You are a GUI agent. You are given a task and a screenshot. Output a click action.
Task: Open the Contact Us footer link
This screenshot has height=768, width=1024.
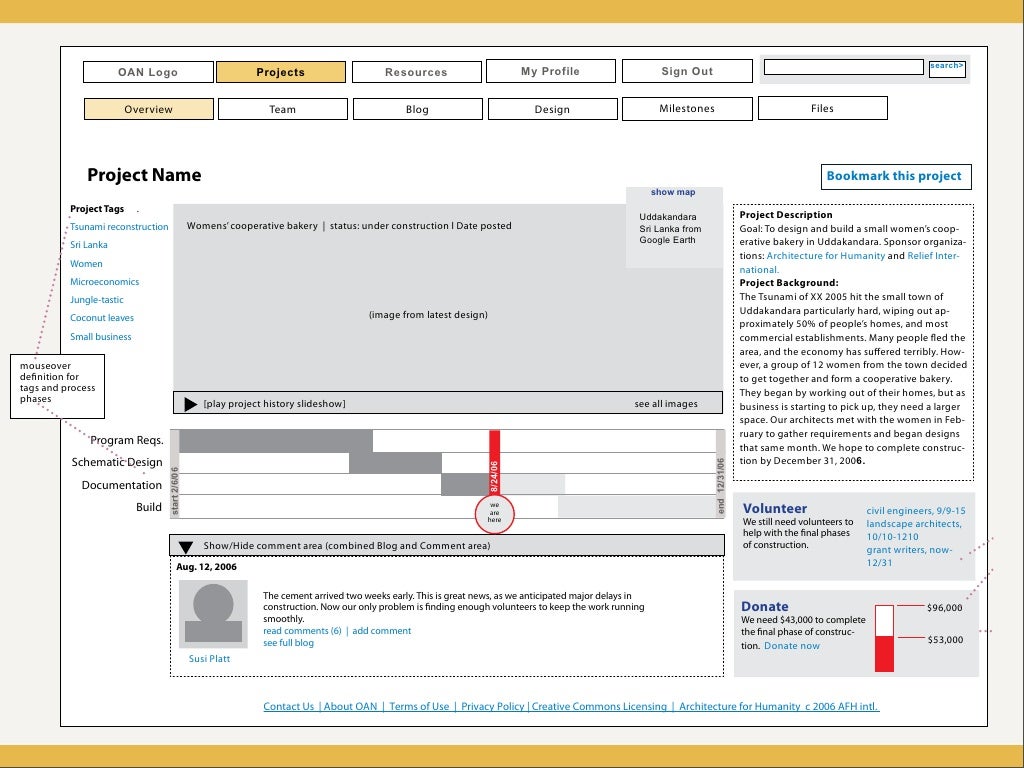click(x=289, y=707)
